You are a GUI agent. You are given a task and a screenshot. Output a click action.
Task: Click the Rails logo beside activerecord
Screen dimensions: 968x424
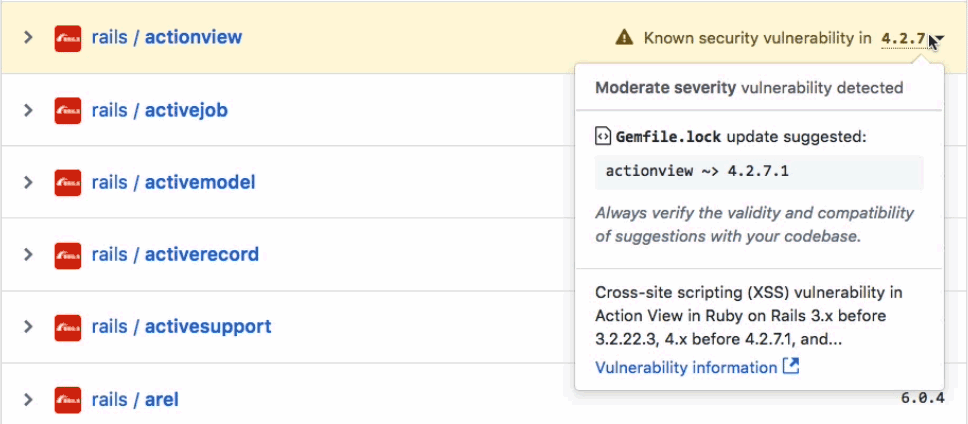click(68, 255)
